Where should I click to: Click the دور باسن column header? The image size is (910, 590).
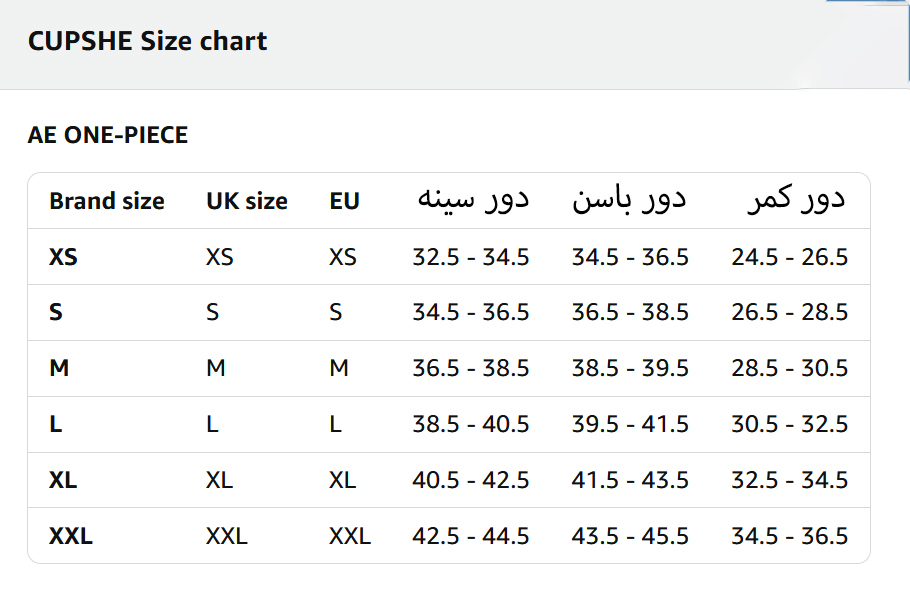click(x=629, y=200)
